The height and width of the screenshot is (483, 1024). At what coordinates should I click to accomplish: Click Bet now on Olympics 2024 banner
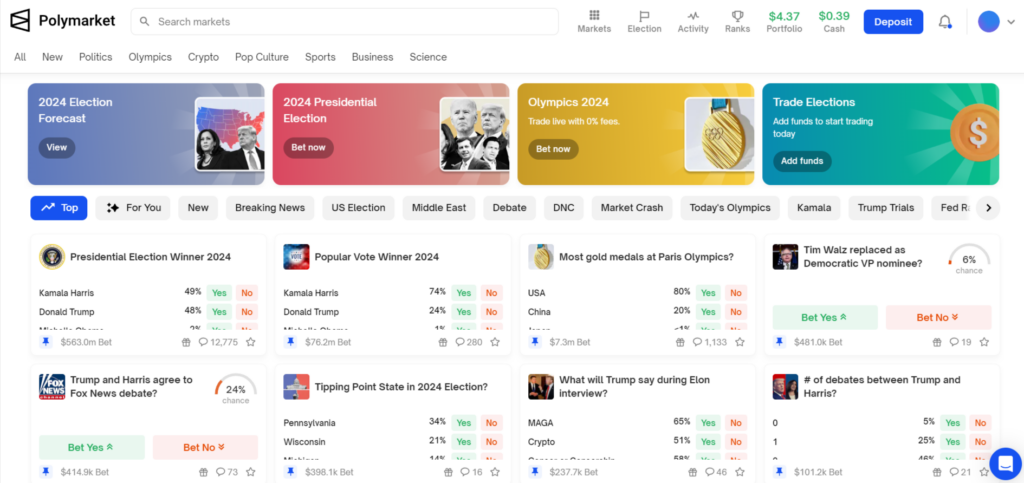click(x=553, y=149)
